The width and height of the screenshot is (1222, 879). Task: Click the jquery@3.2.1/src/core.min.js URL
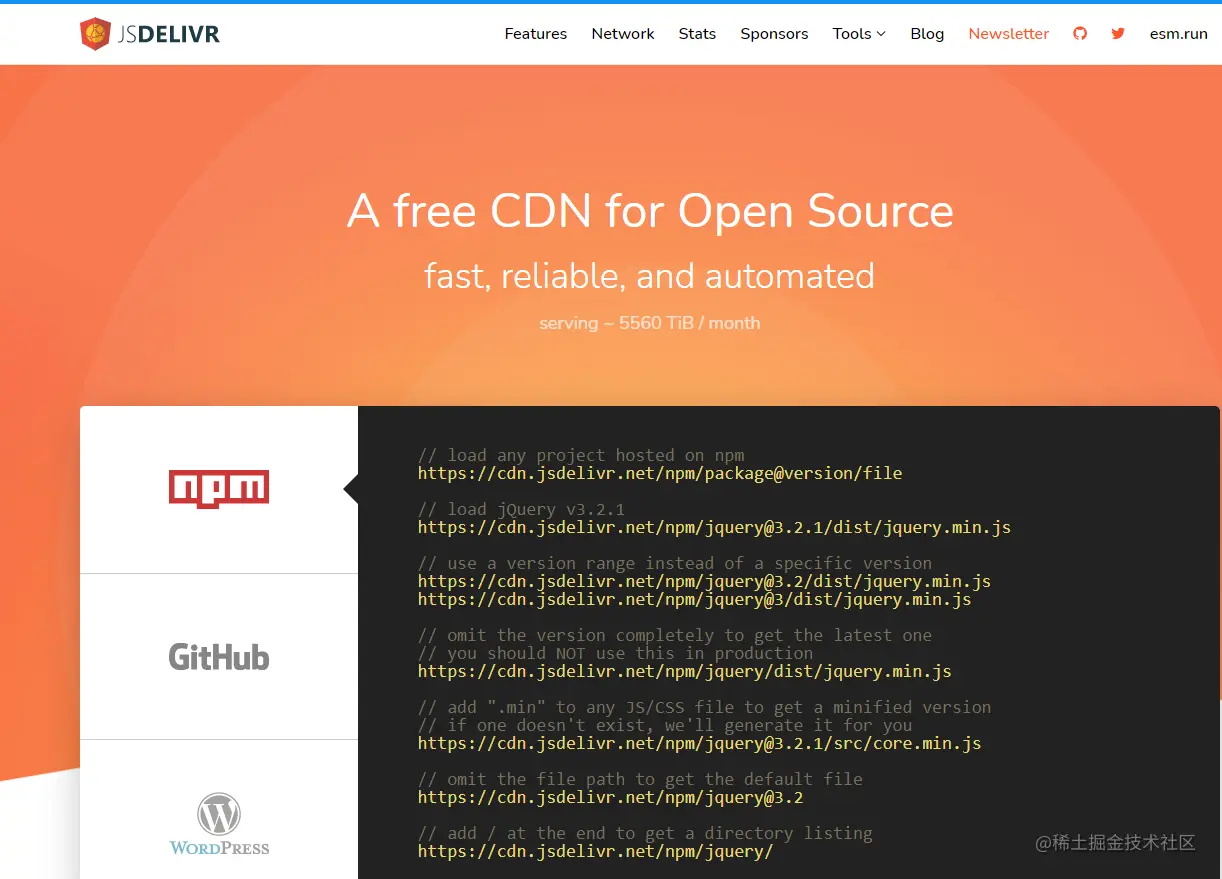pyautogui.click(x=699, y=743)
